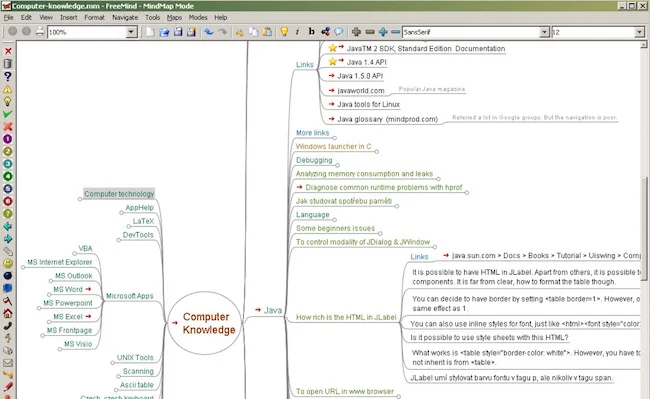Open the Java 1.5.0 API link
Image resolution: width=650 pixels, height=399 pixels.
[360, 76]
